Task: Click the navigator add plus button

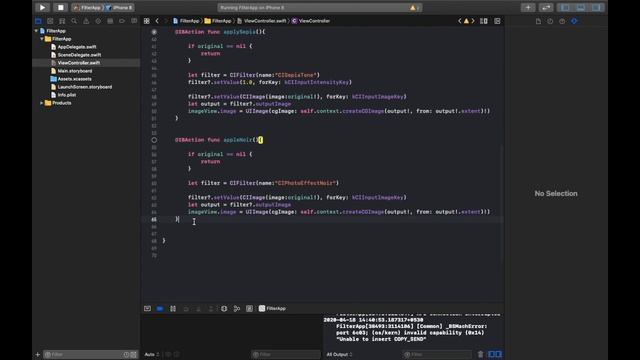Action: coord(38,354)
